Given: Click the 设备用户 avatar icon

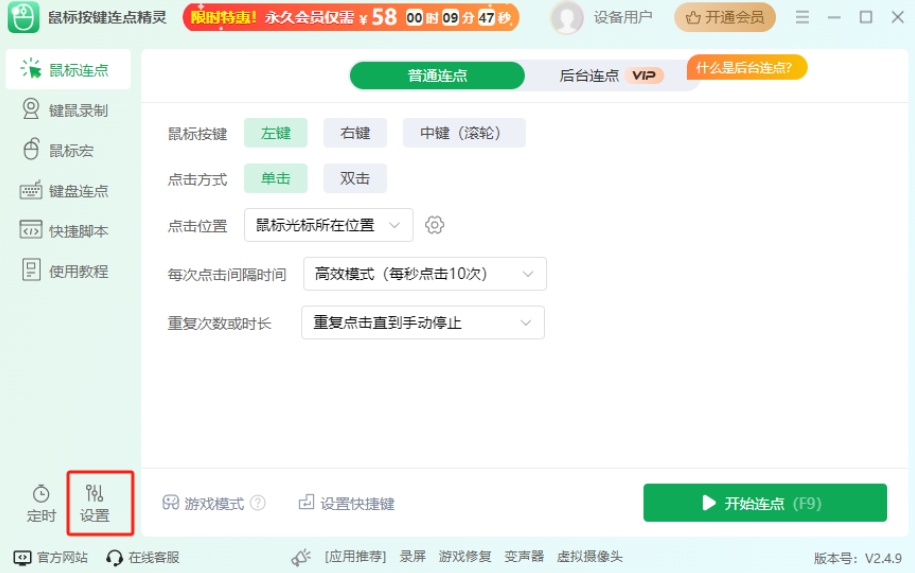Looking at the screenshot, I should 567,18.
